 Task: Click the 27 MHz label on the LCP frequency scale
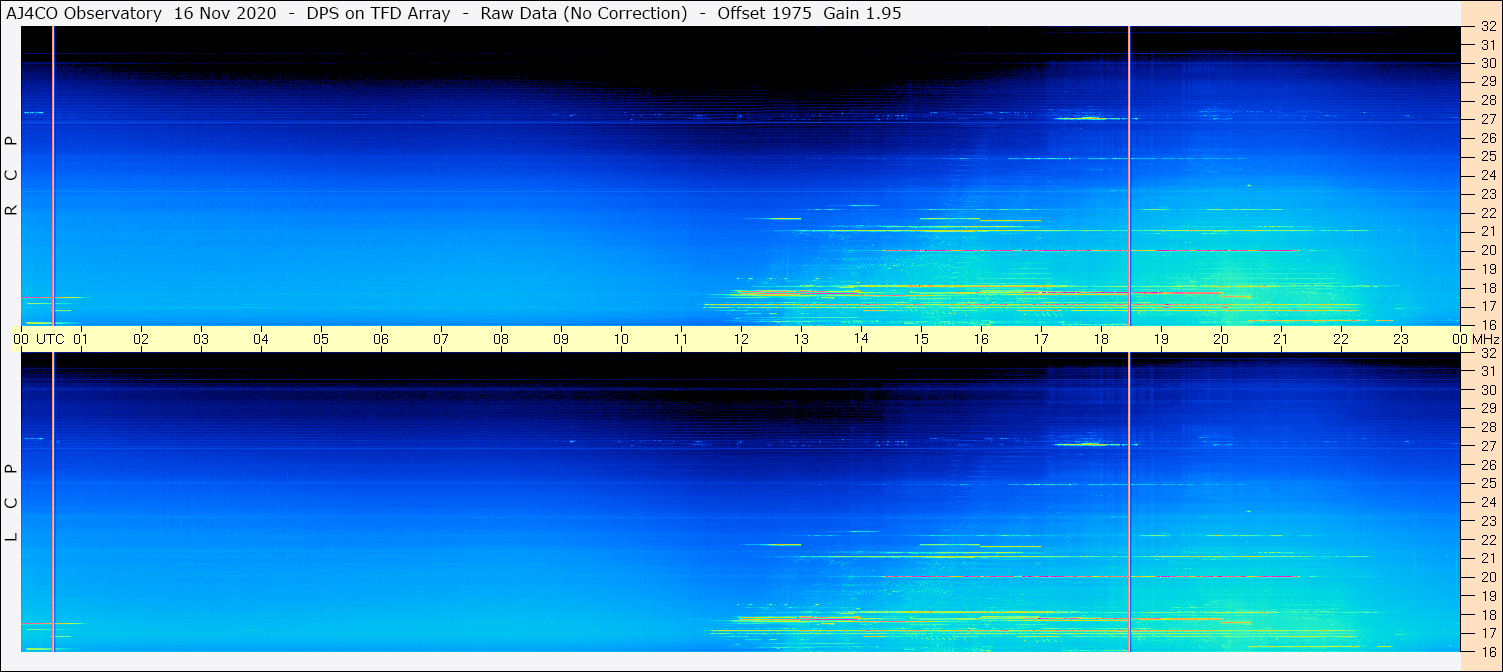pos(1487,446)
